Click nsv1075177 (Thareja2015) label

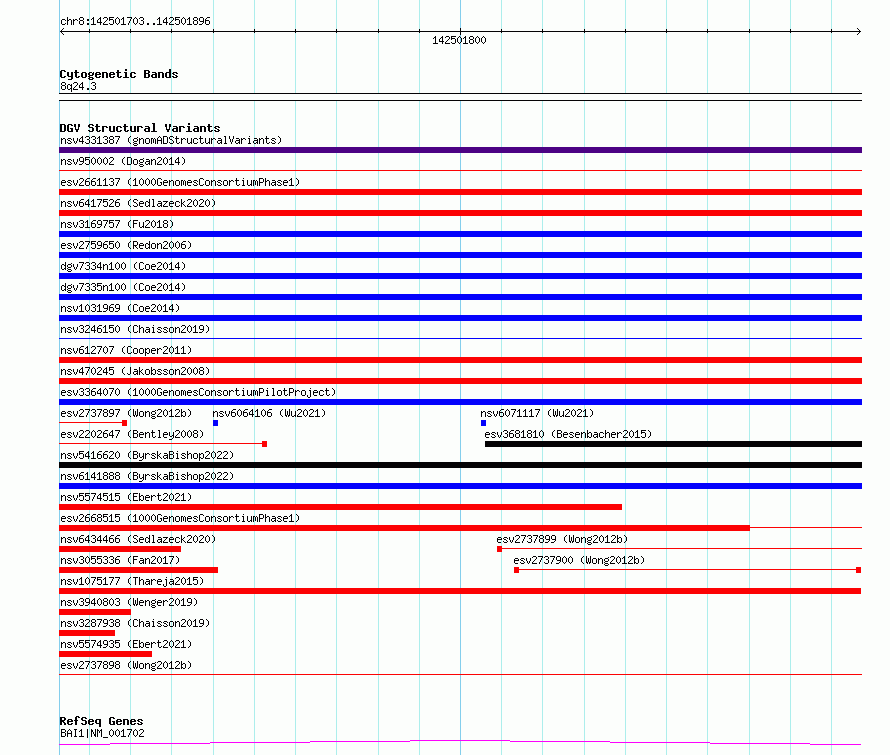[132, 581]
